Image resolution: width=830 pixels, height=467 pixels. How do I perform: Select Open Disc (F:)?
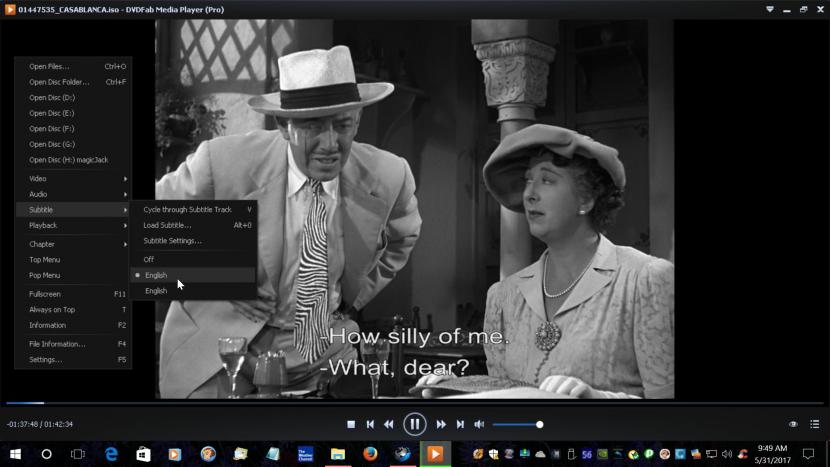tap(73, 129)
